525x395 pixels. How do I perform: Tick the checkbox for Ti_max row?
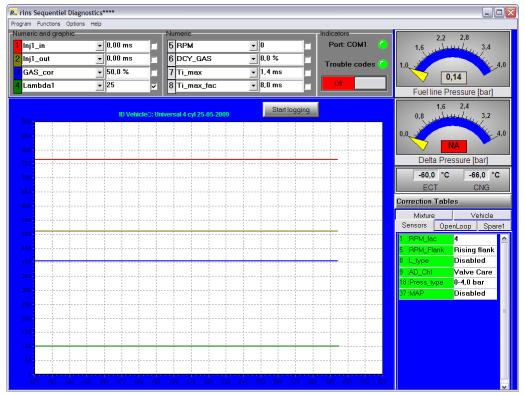point(308,73)
